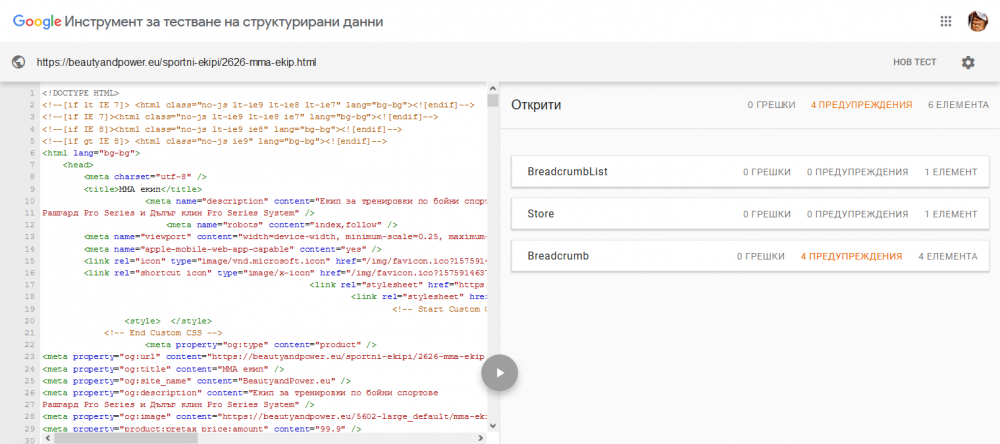
Task: Click the meta robots index,follow line
Action: pos(282,225)
